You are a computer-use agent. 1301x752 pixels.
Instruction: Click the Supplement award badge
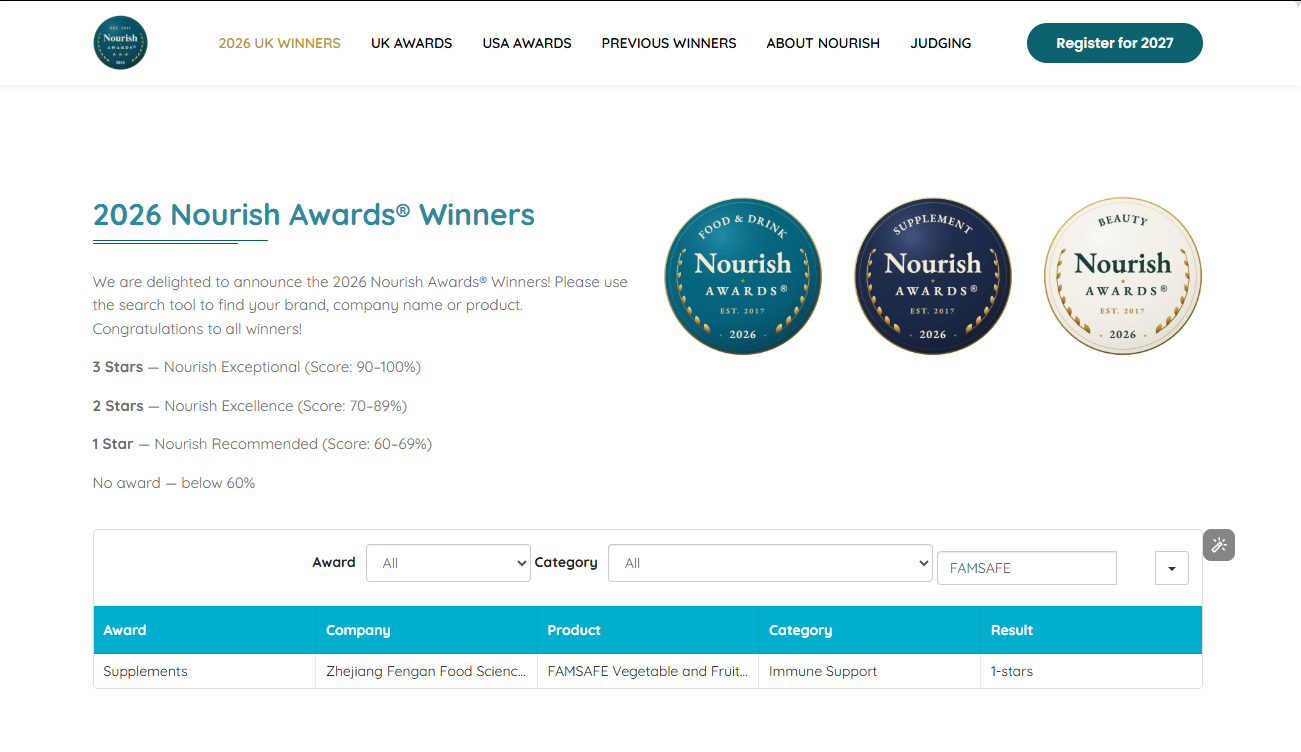pos(933,276)
